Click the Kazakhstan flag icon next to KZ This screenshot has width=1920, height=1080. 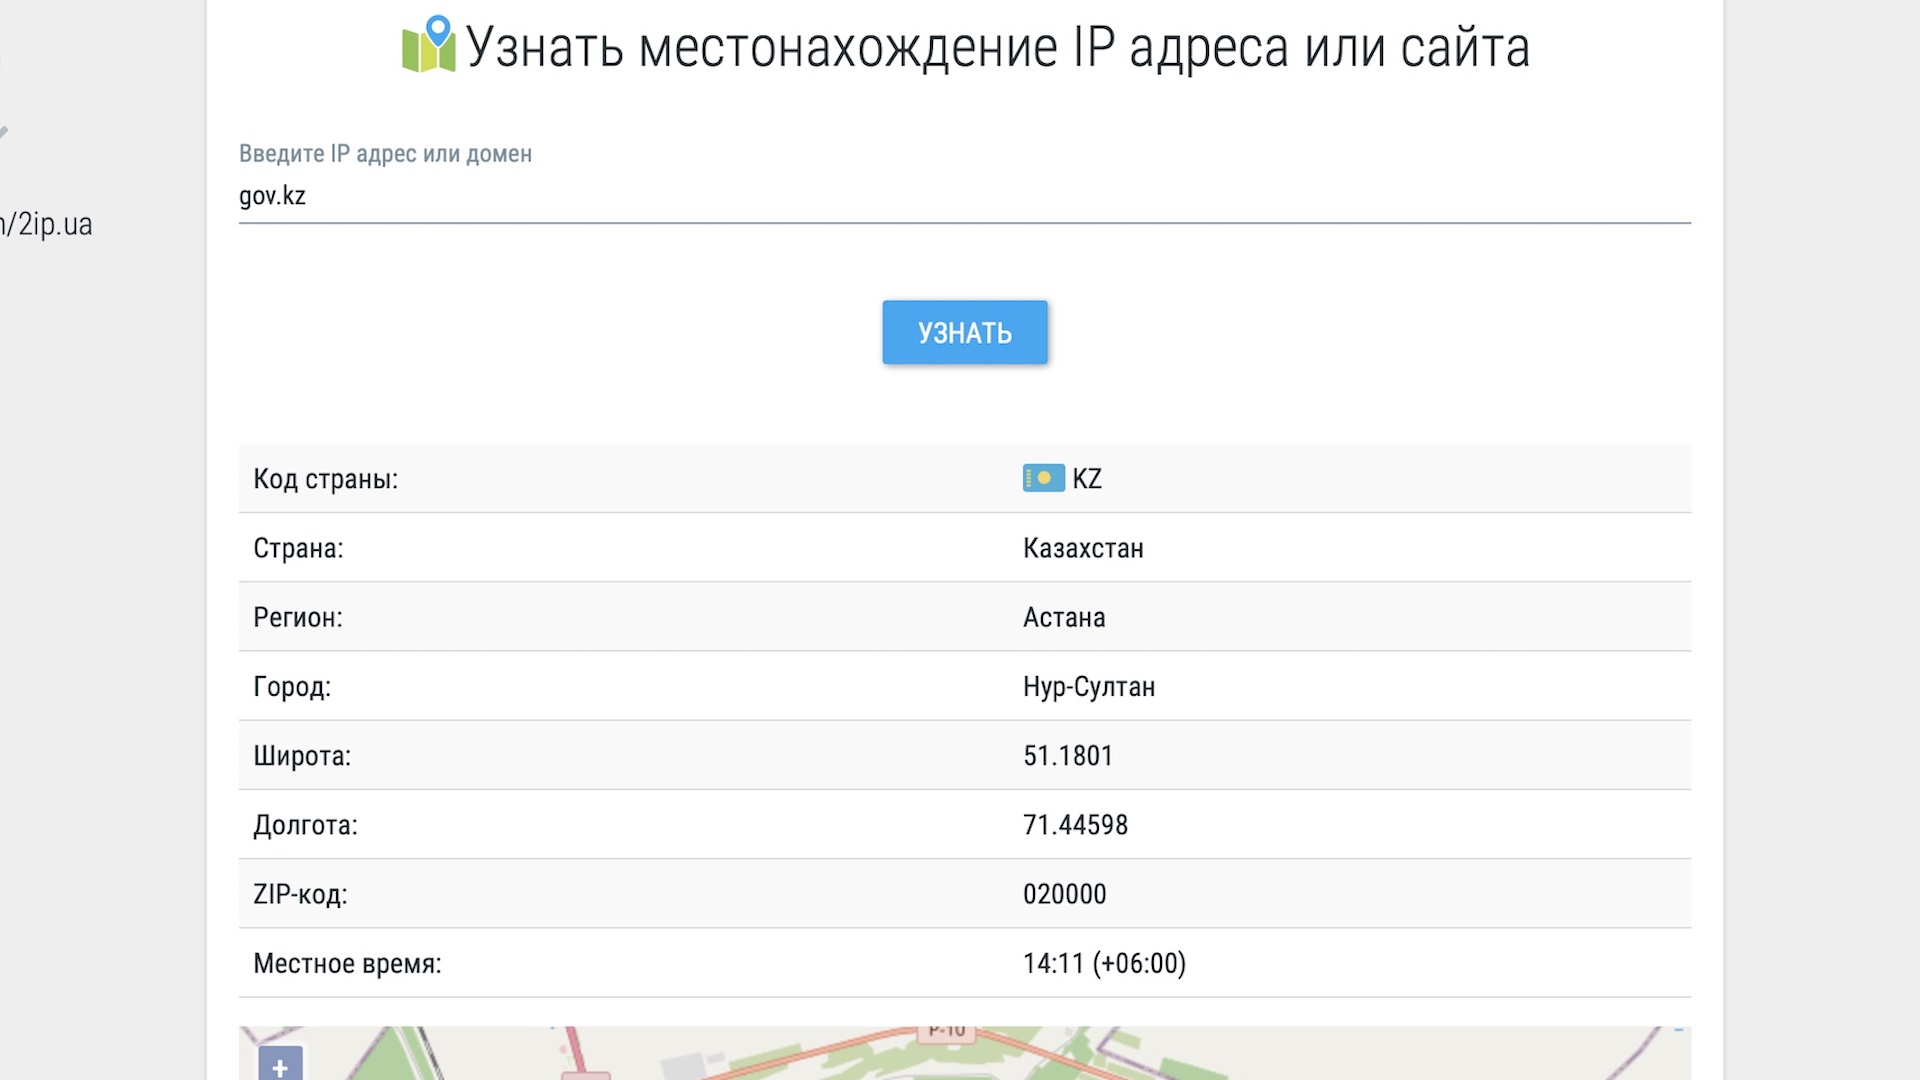pyautogui.click(x=1043, y=478)
